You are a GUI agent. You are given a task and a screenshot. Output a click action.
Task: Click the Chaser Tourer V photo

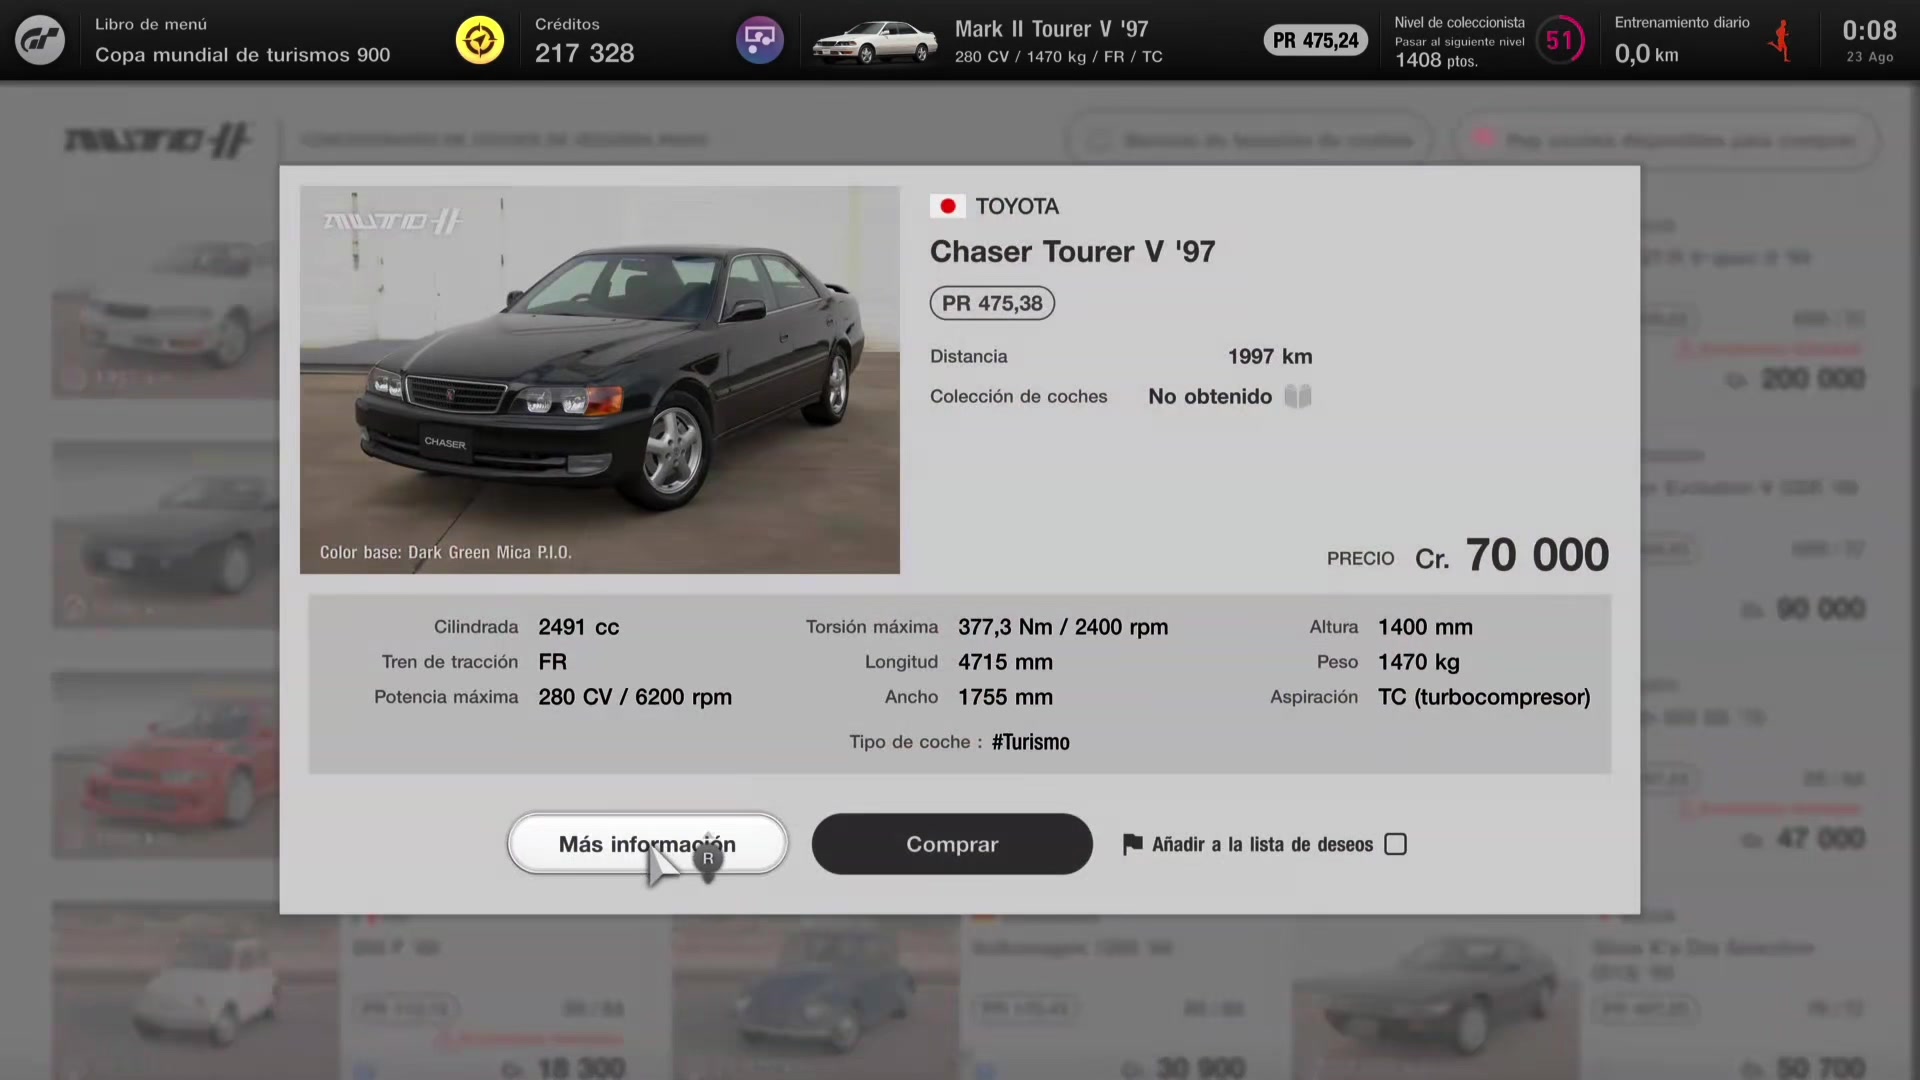[600, 380]
